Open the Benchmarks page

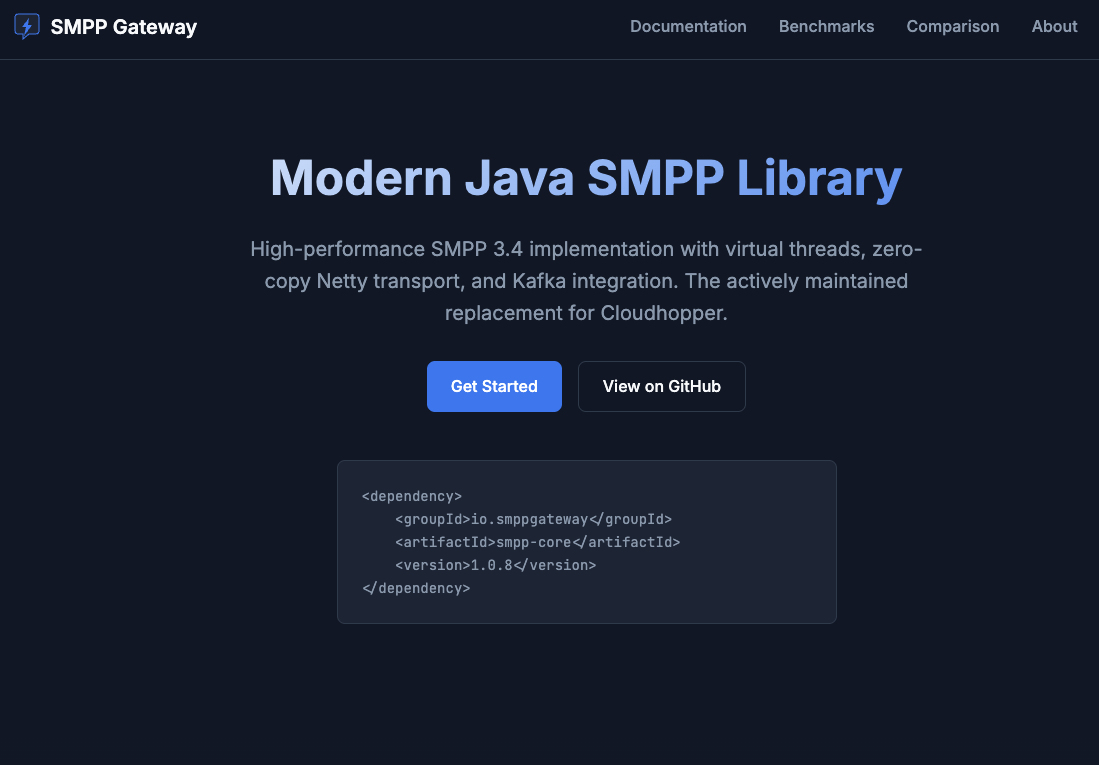[826, 27]
